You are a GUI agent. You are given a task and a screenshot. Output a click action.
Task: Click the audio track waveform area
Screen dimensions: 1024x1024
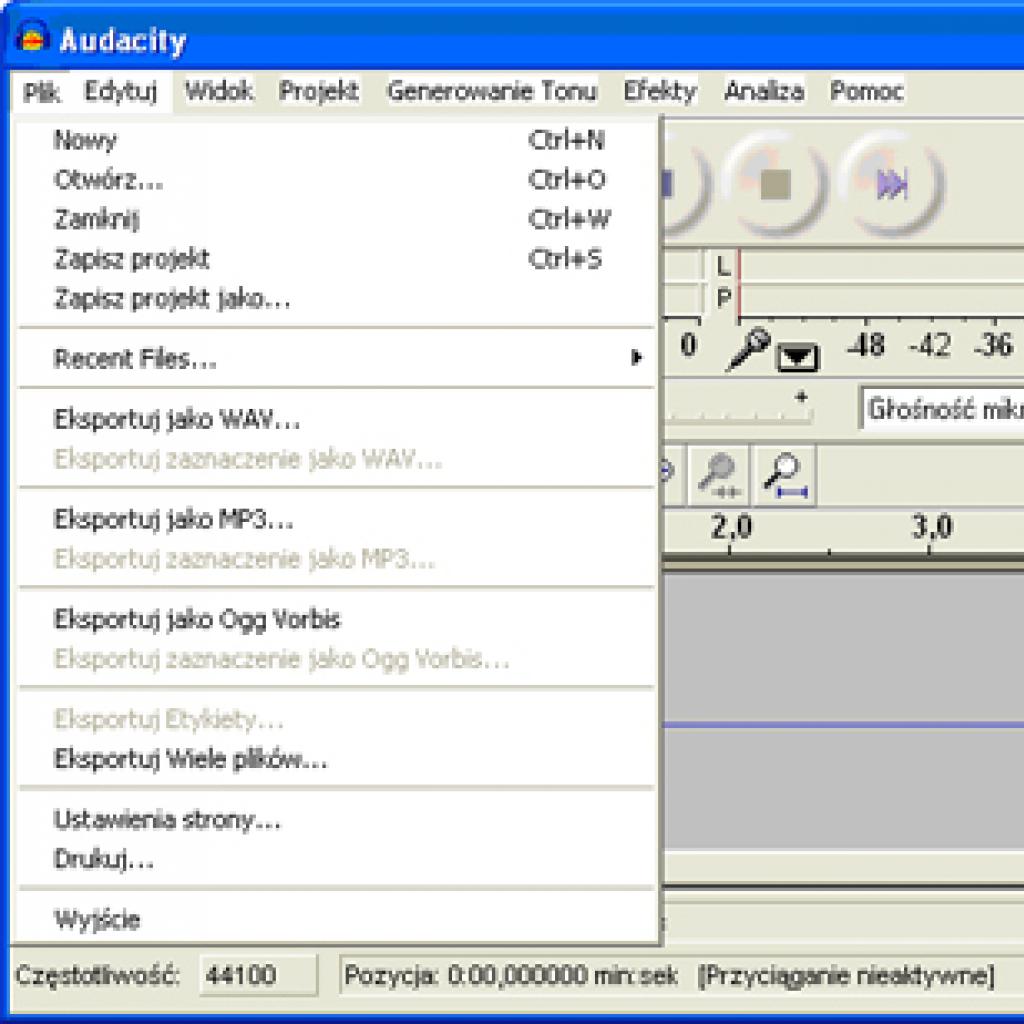tap(844, 712)
